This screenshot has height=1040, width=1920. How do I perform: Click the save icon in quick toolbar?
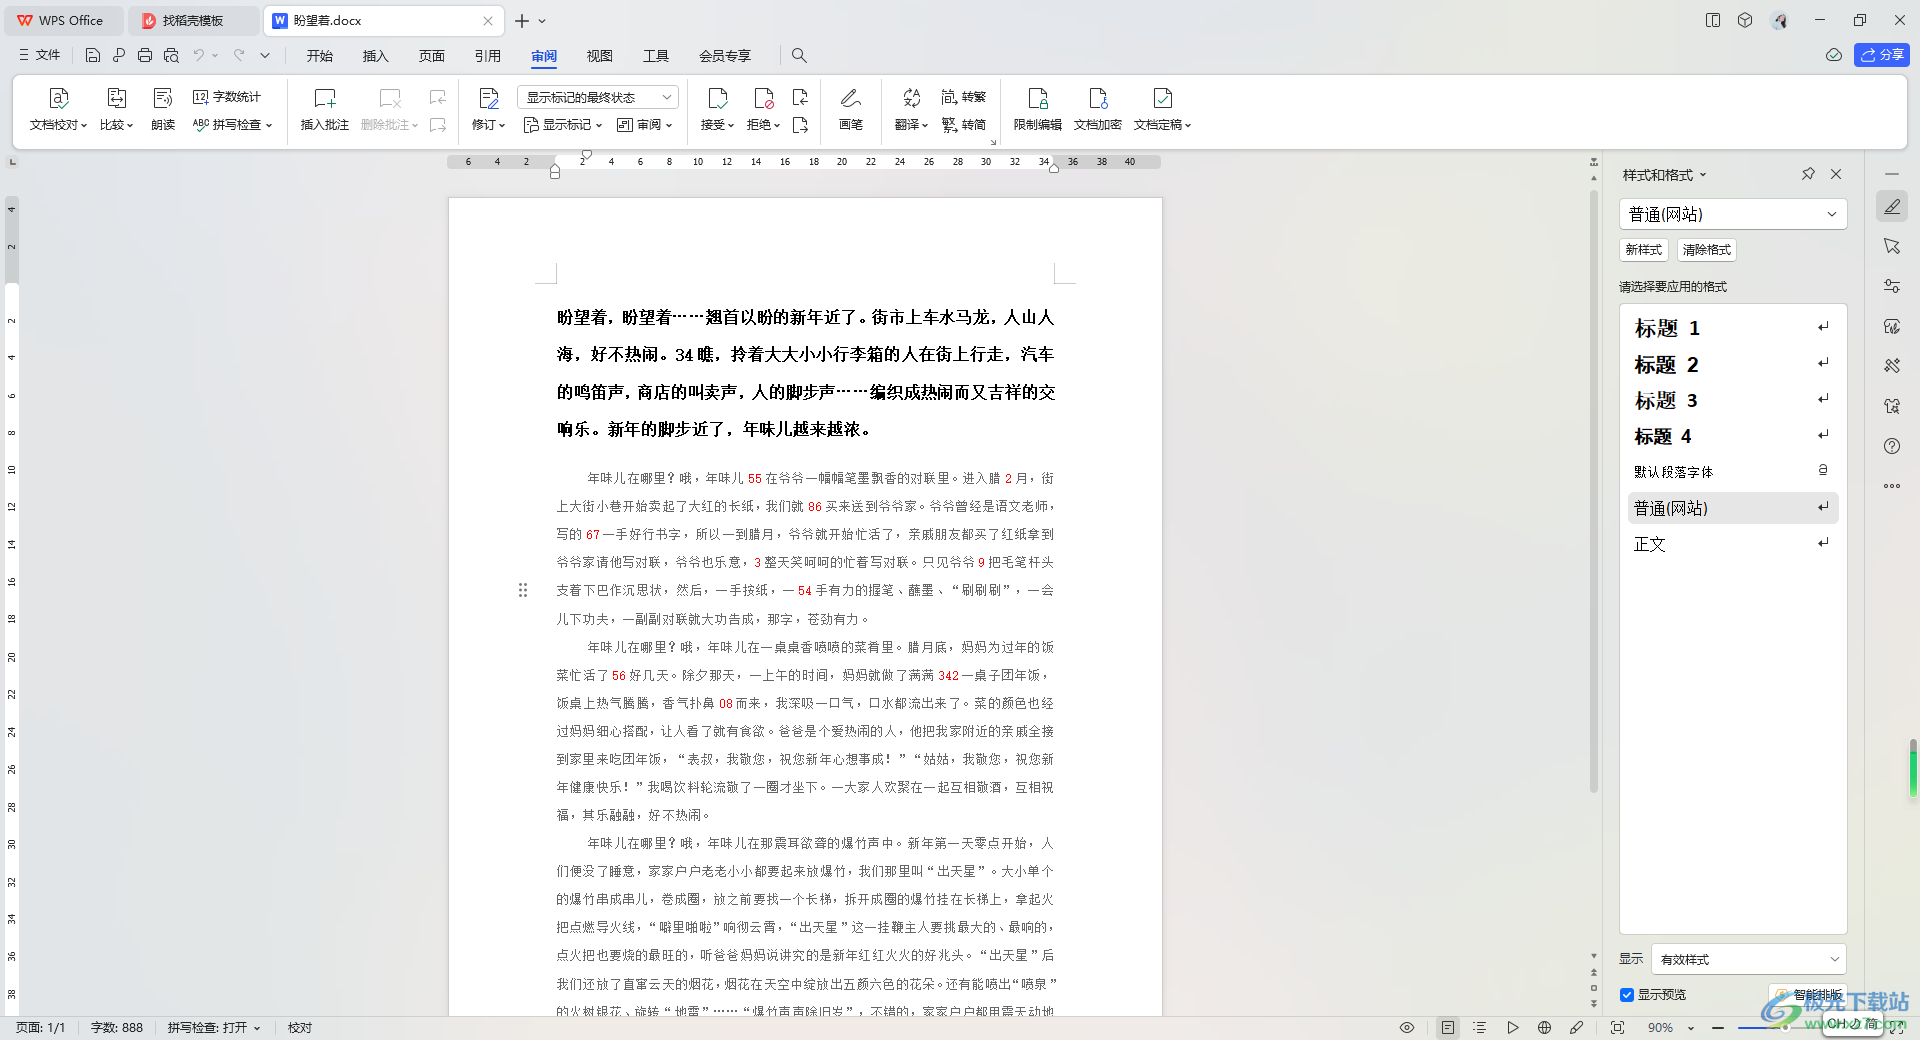tap(93, 56)
